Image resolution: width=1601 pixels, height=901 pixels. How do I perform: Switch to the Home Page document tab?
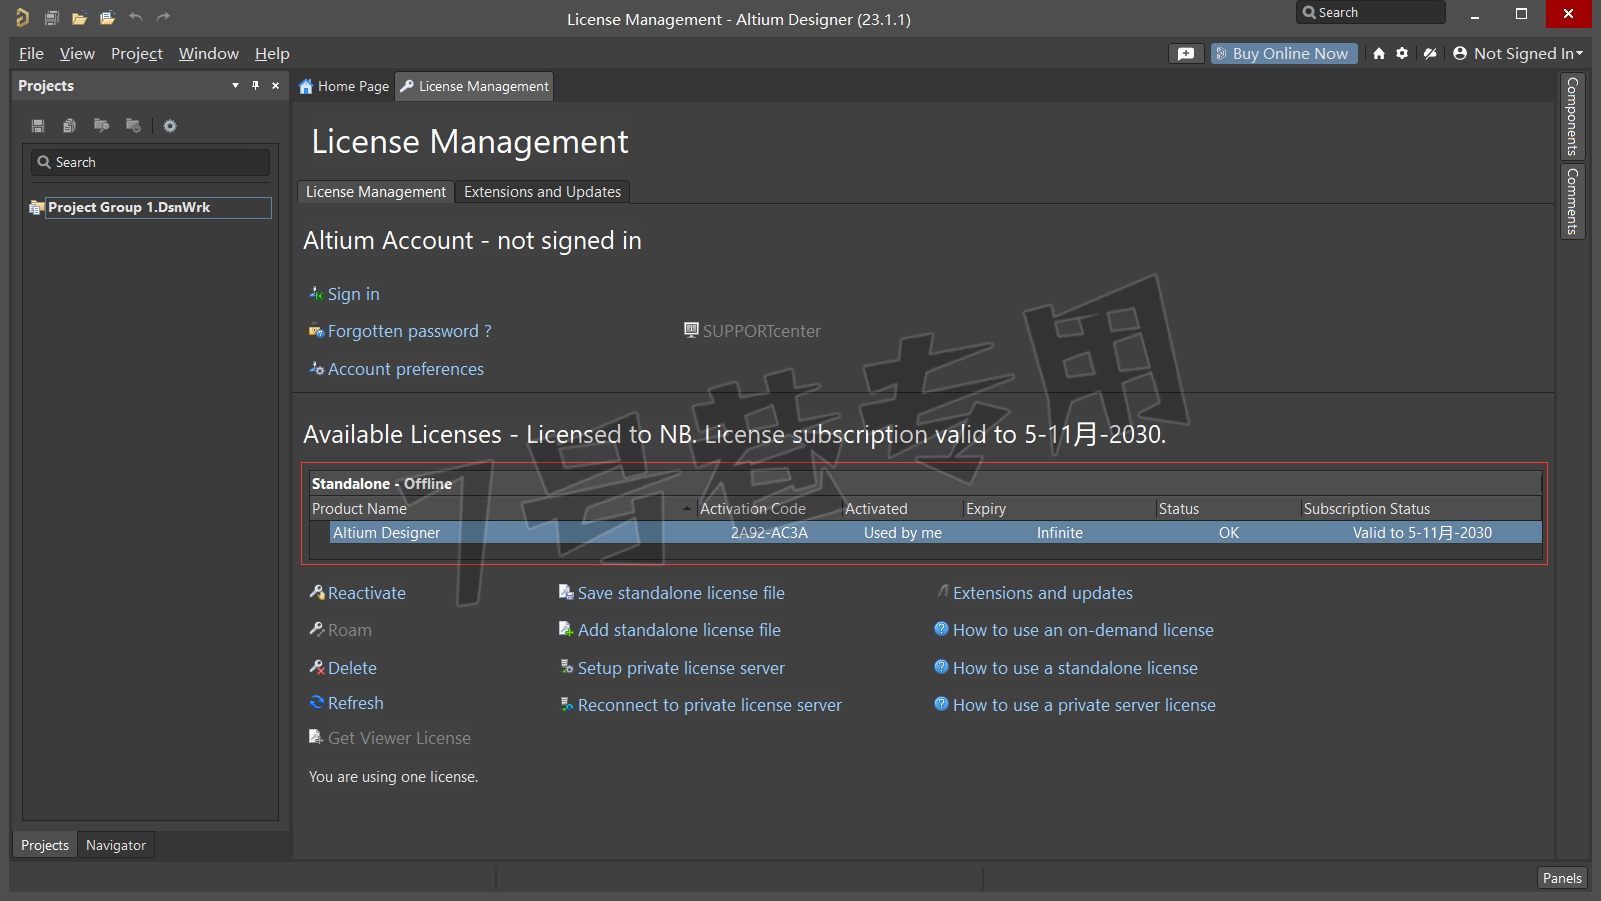[344, 87]
